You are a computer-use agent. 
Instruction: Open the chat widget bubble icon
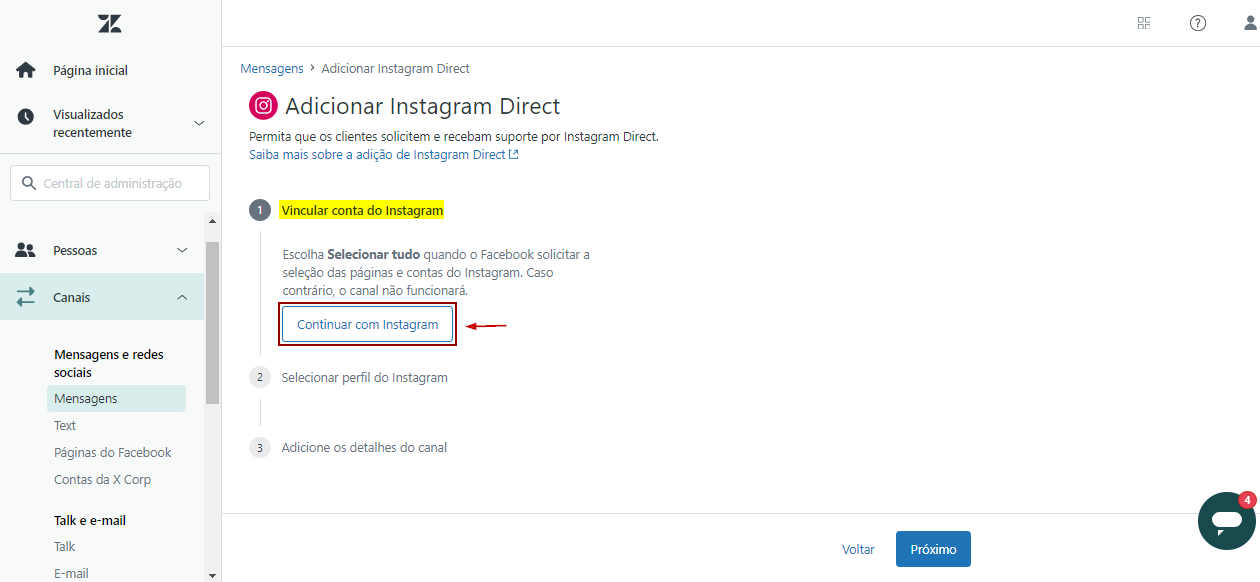pyautogui.click(x=1226, y=520)
